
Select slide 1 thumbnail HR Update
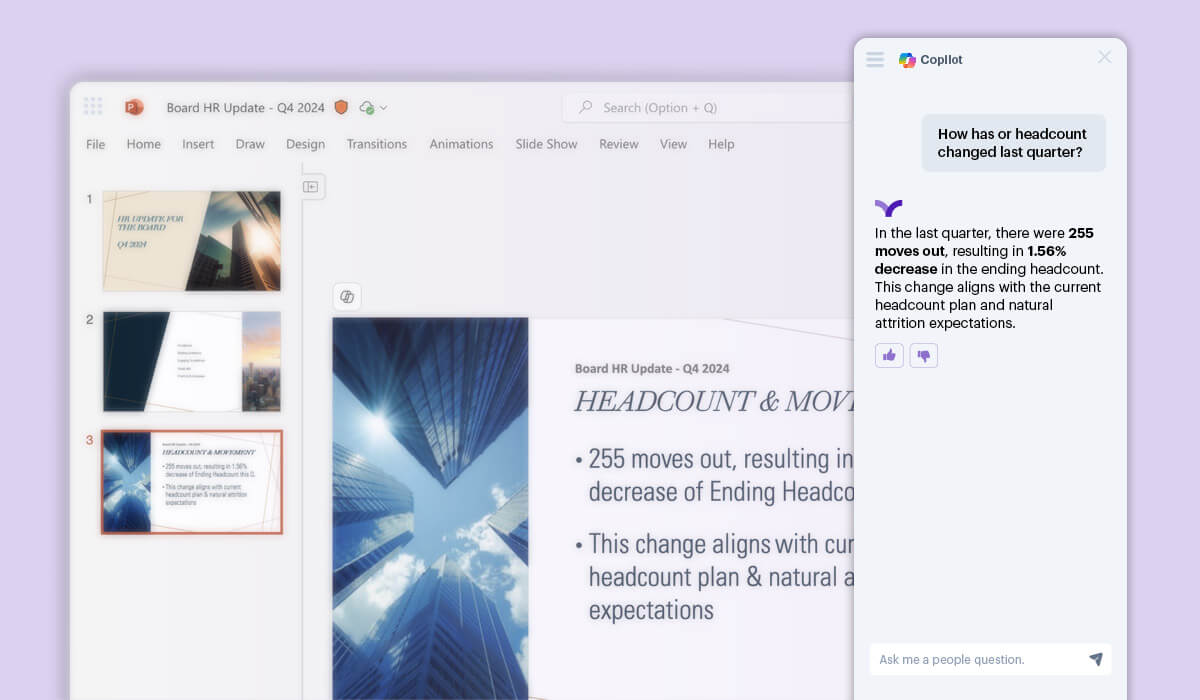(192, 241)
